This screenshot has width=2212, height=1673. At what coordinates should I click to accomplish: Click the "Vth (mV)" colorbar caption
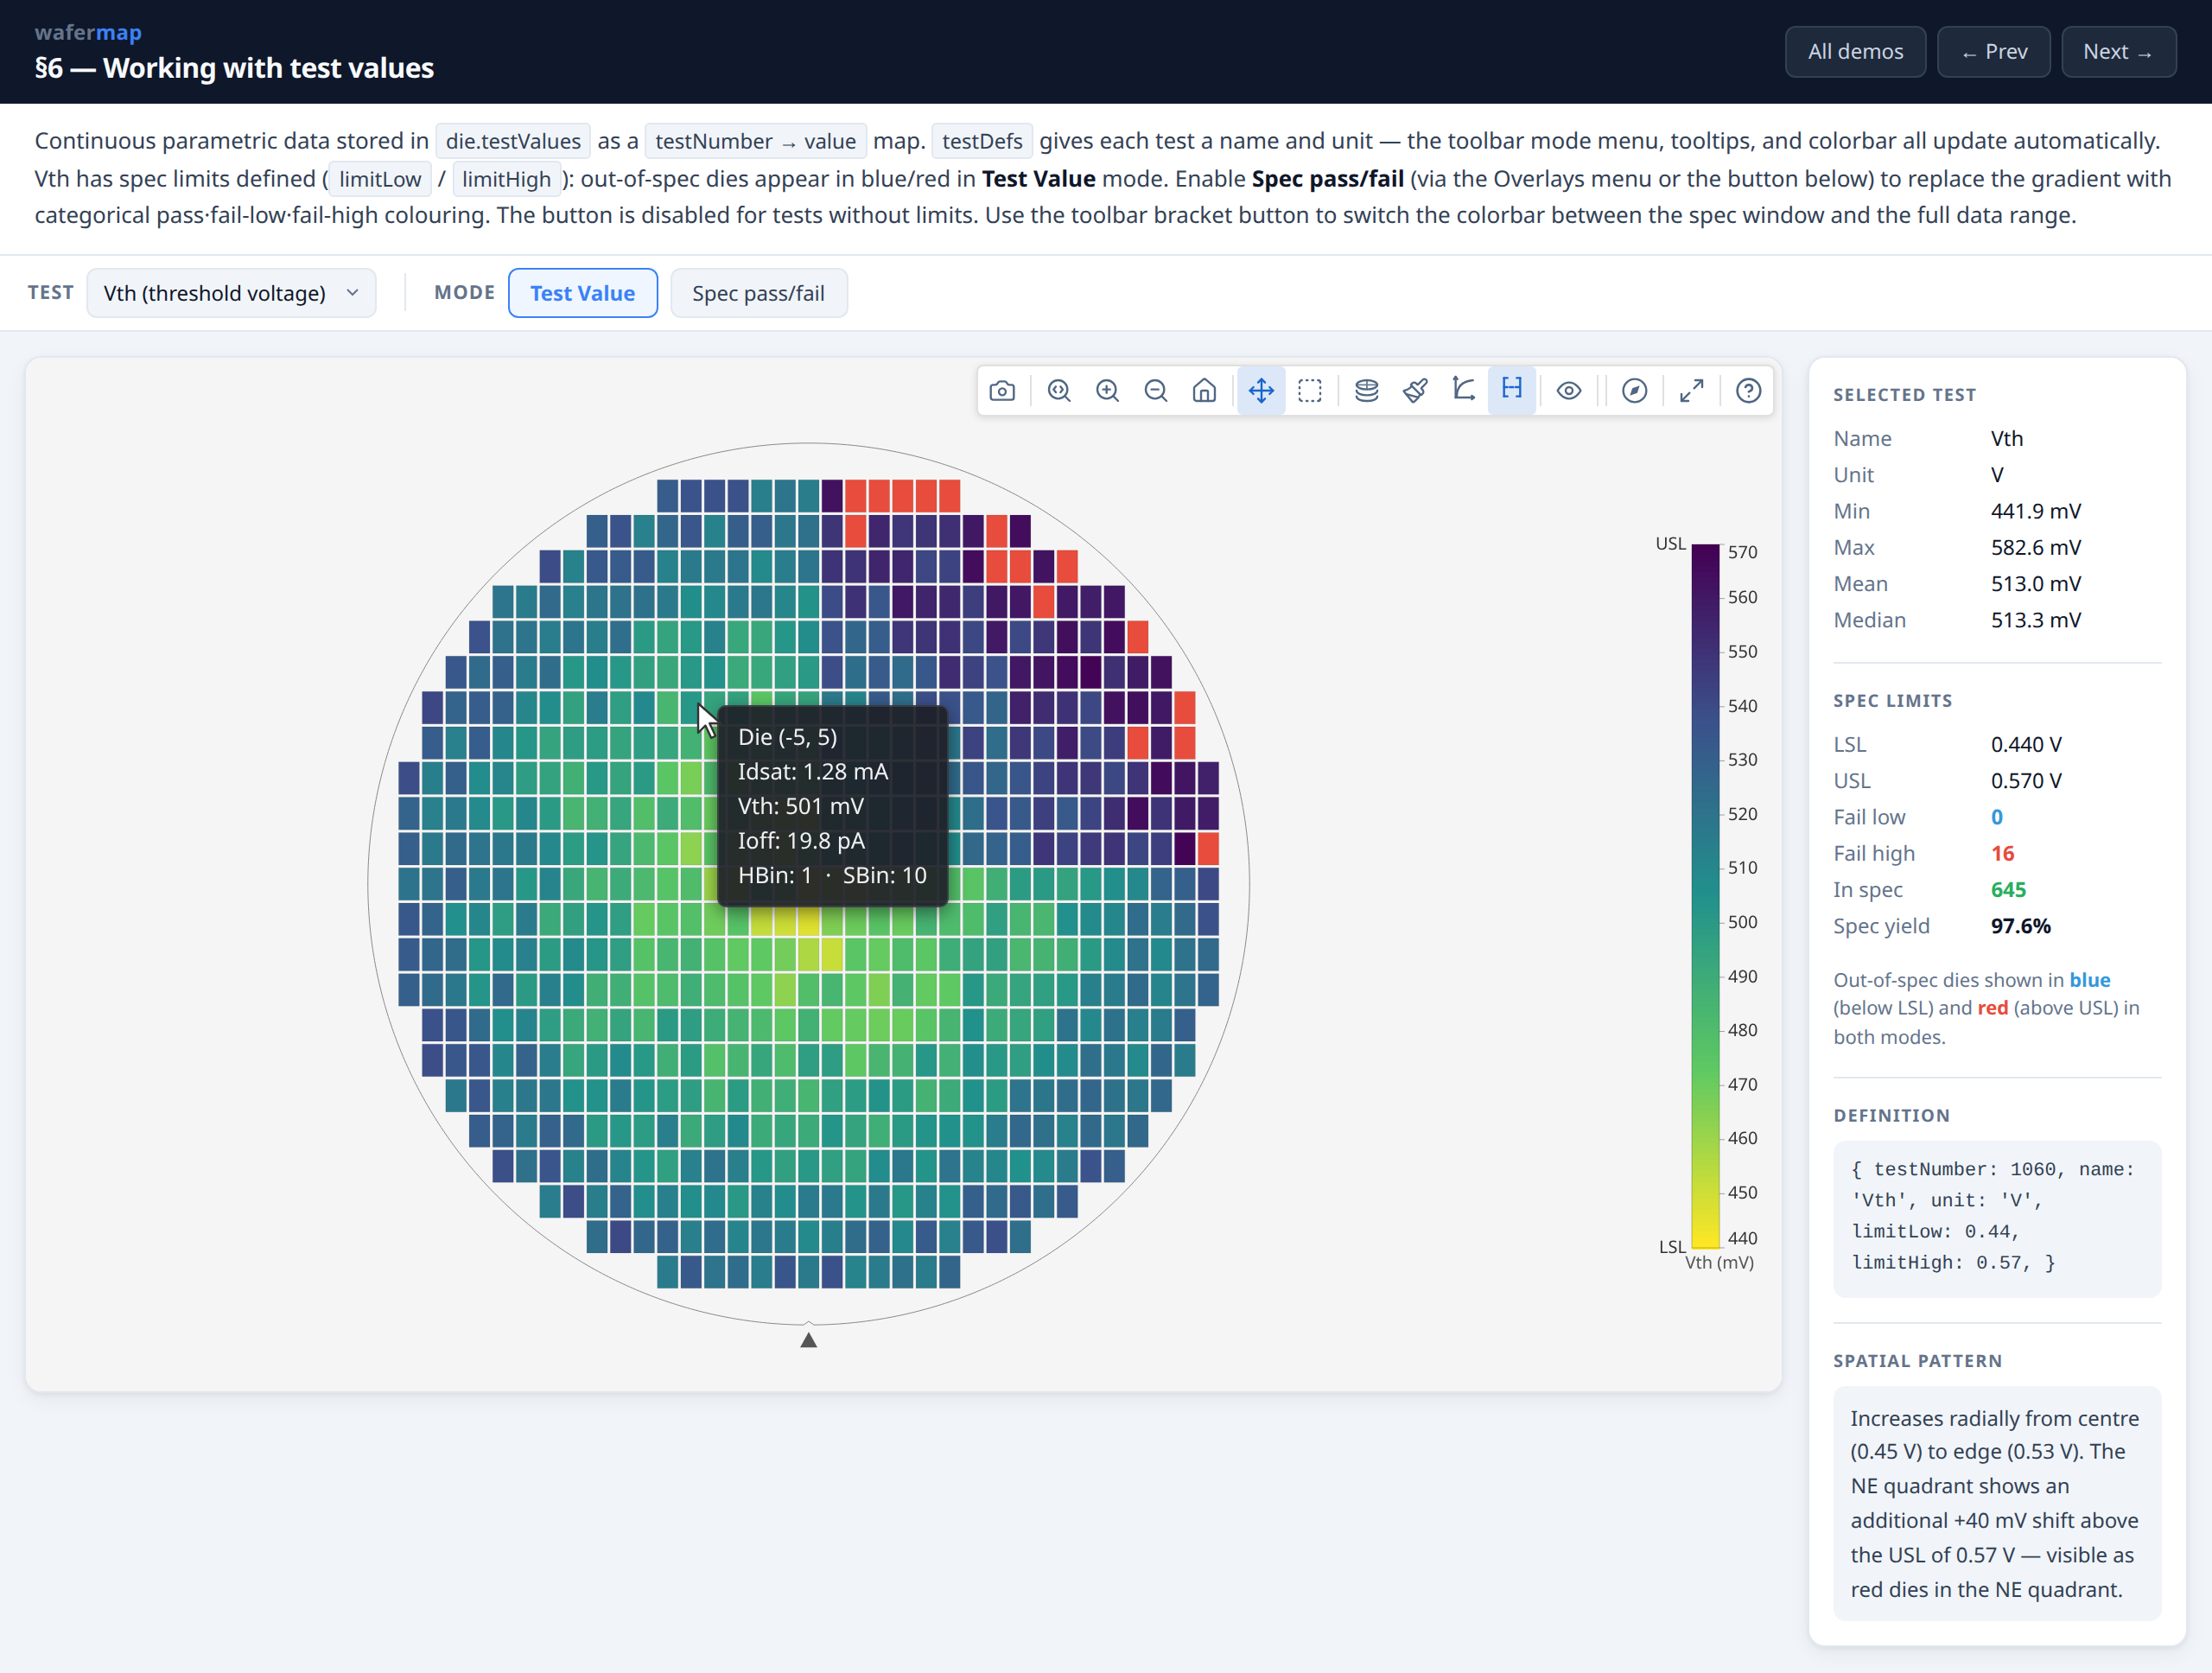[1719, 1263]
